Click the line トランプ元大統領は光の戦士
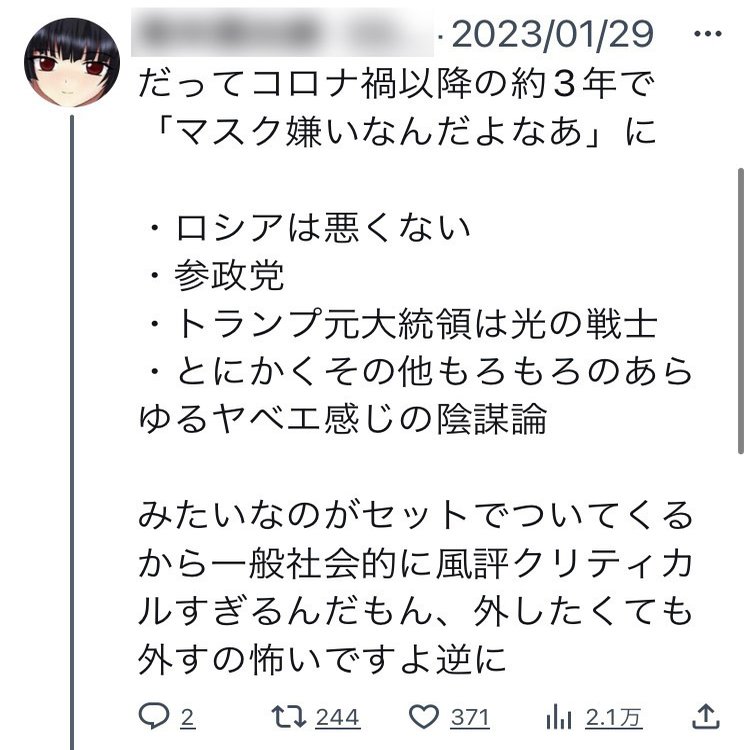The width and height of the screenshot is (750, 750). pyautogui.click(x=403, y=324)
